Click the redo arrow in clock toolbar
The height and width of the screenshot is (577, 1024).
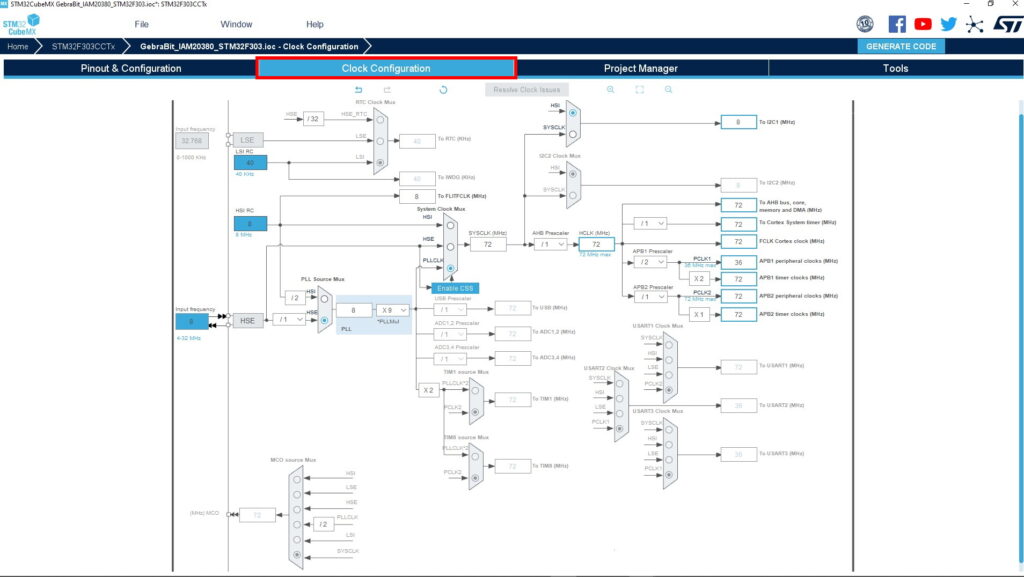[x=387, y=89]
